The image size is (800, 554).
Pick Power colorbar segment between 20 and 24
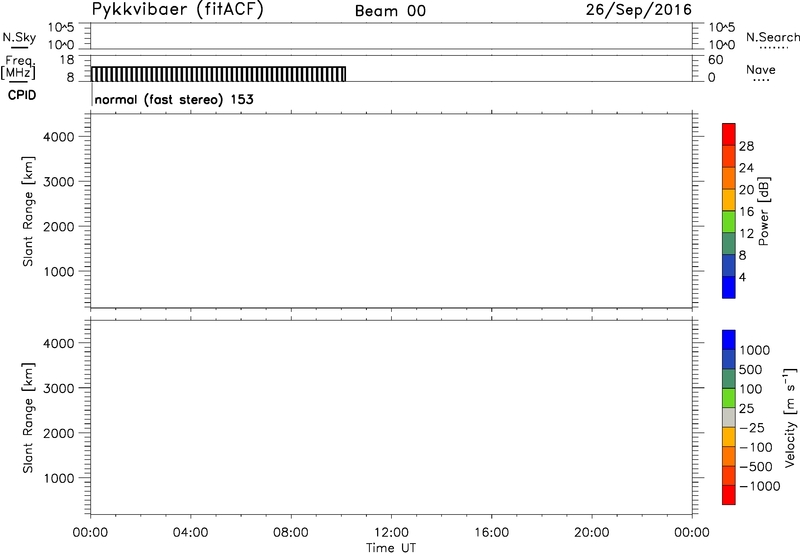click(729, 178)
